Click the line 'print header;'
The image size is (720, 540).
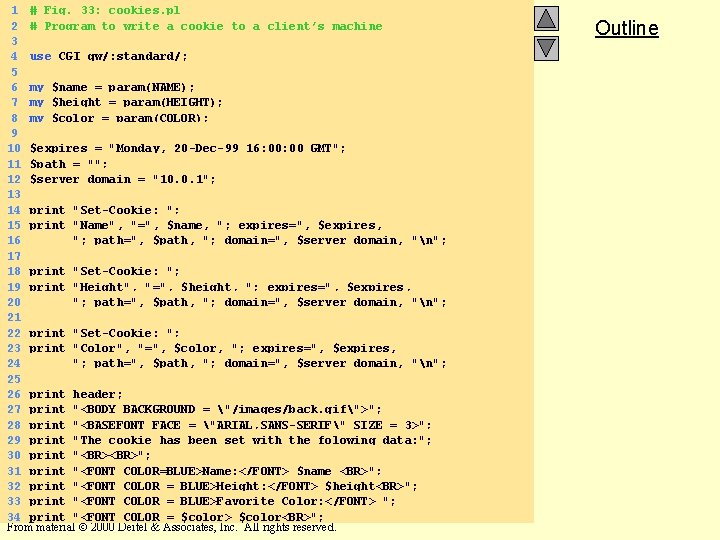coord(76,394)
